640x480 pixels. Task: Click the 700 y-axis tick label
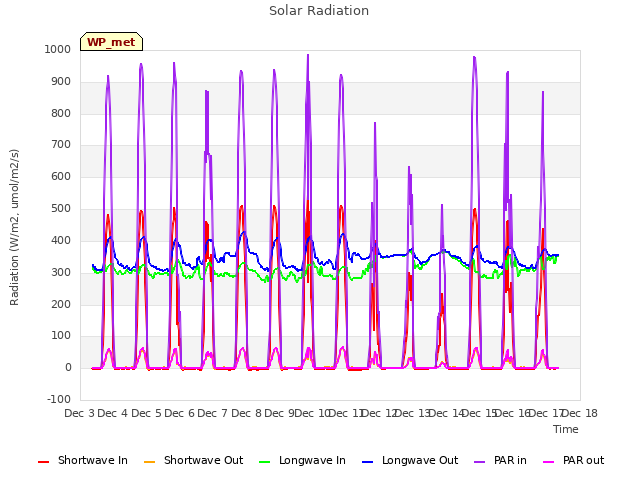click(61, 144)
